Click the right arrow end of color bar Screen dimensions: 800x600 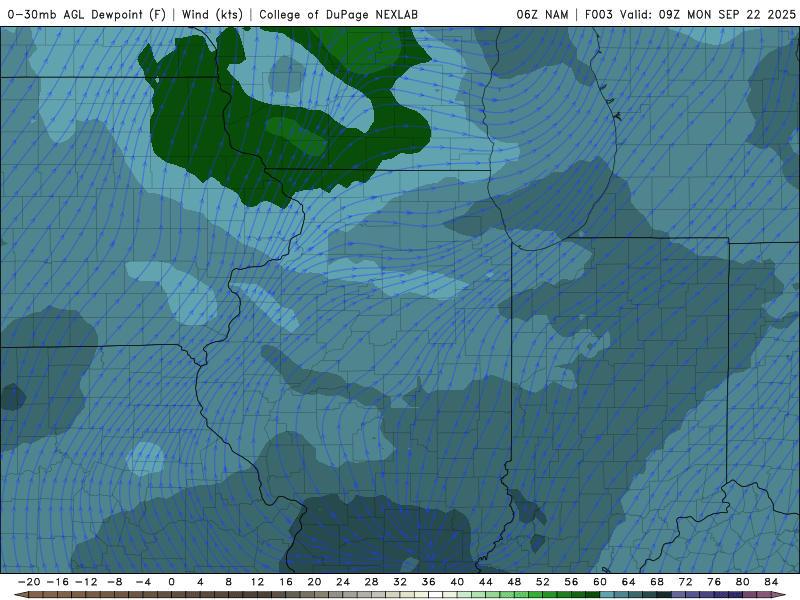pos(780,595)
